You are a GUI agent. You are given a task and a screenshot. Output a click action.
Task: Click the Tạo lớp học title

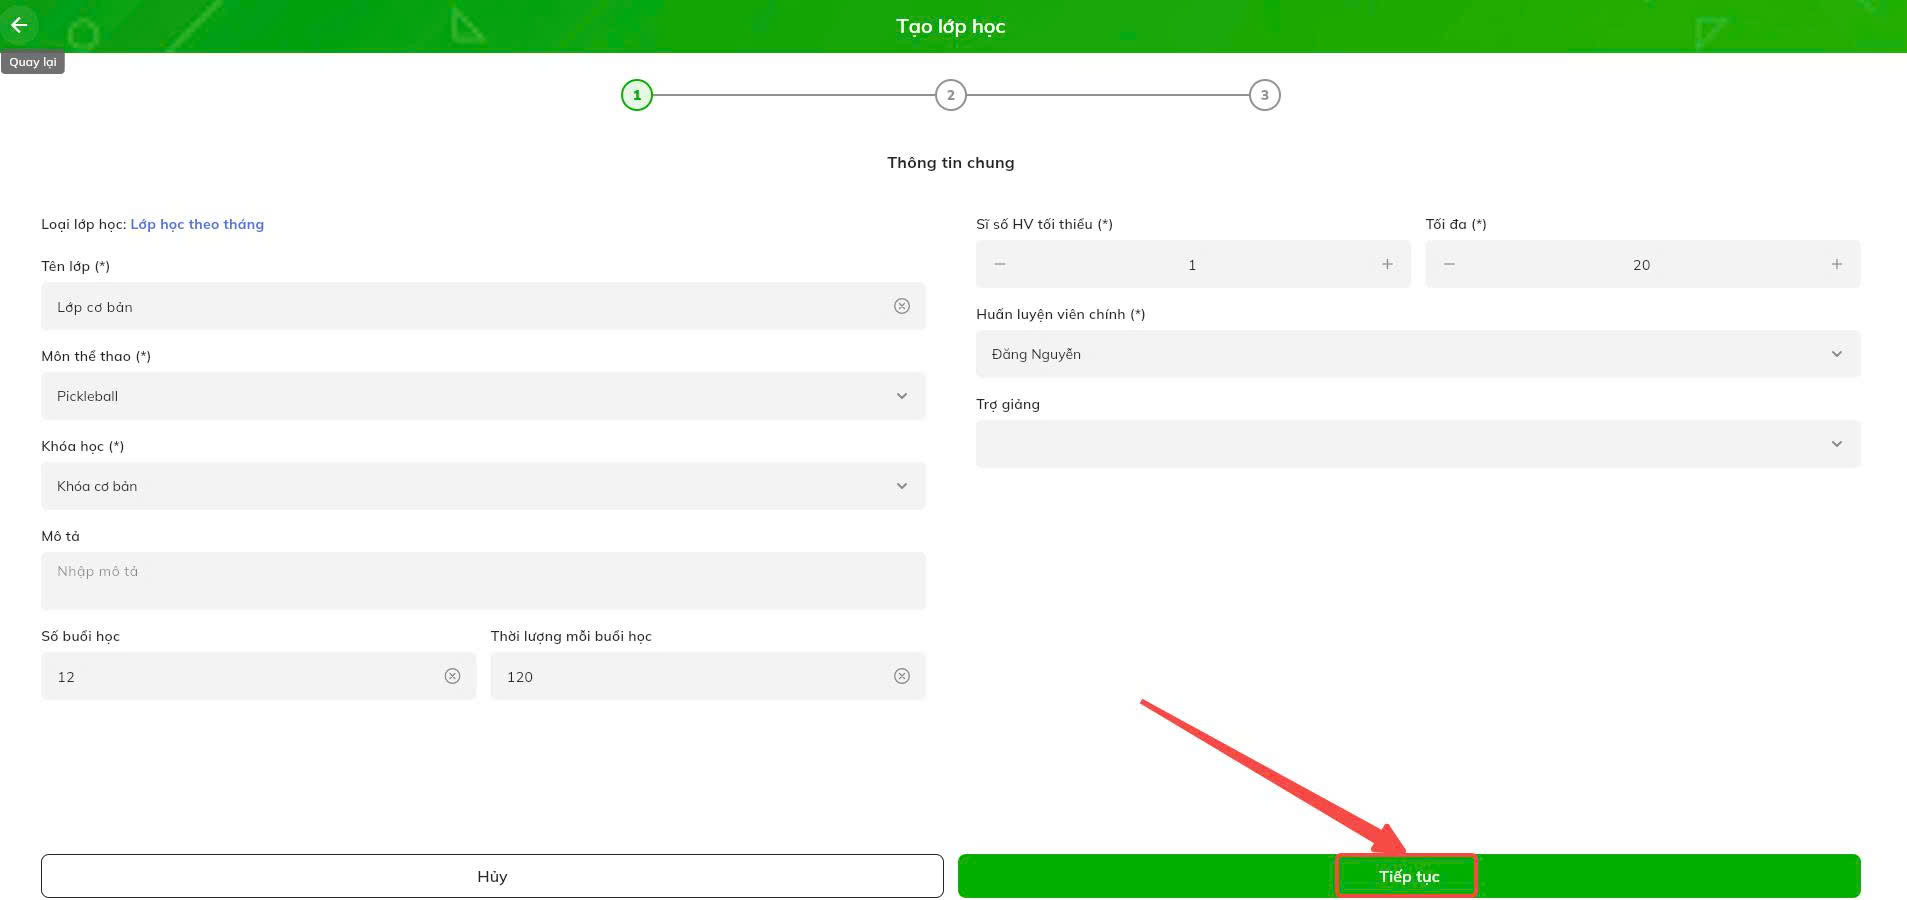click(950, 26)
